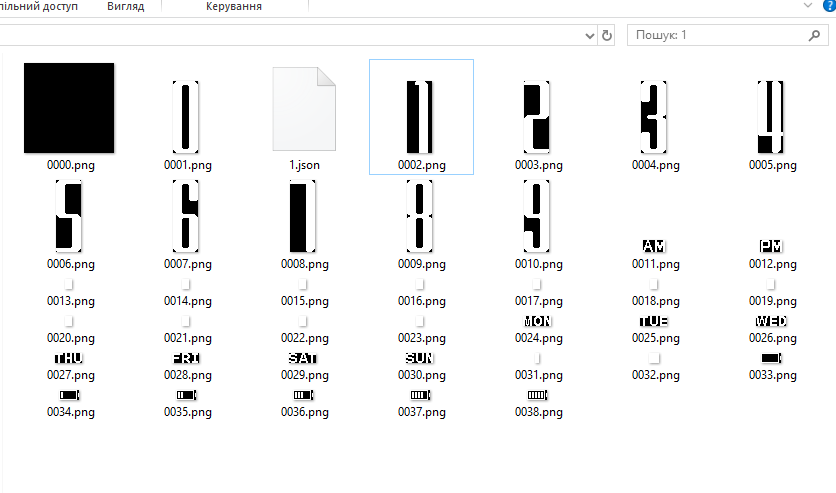
Task: Select battery image 0033.png
Action: click(x=771, y=358)
